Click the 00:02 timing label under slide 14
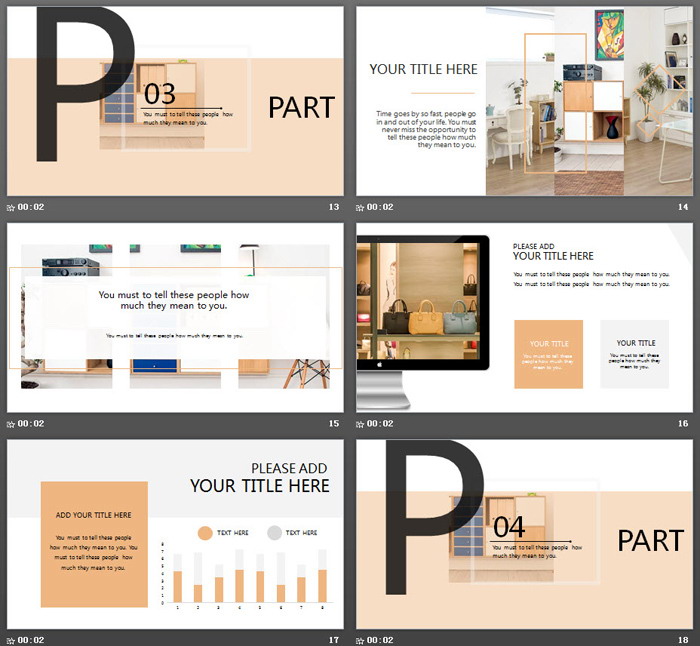This screenshot has width=700, height=646. pos(381,207)
